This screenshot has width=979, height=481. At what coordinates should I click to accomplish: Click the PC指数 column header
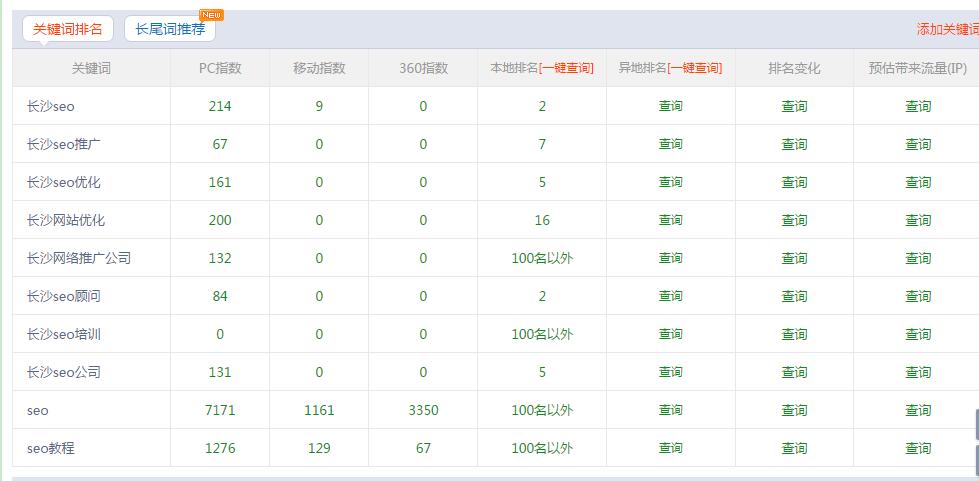click(220, 68)
